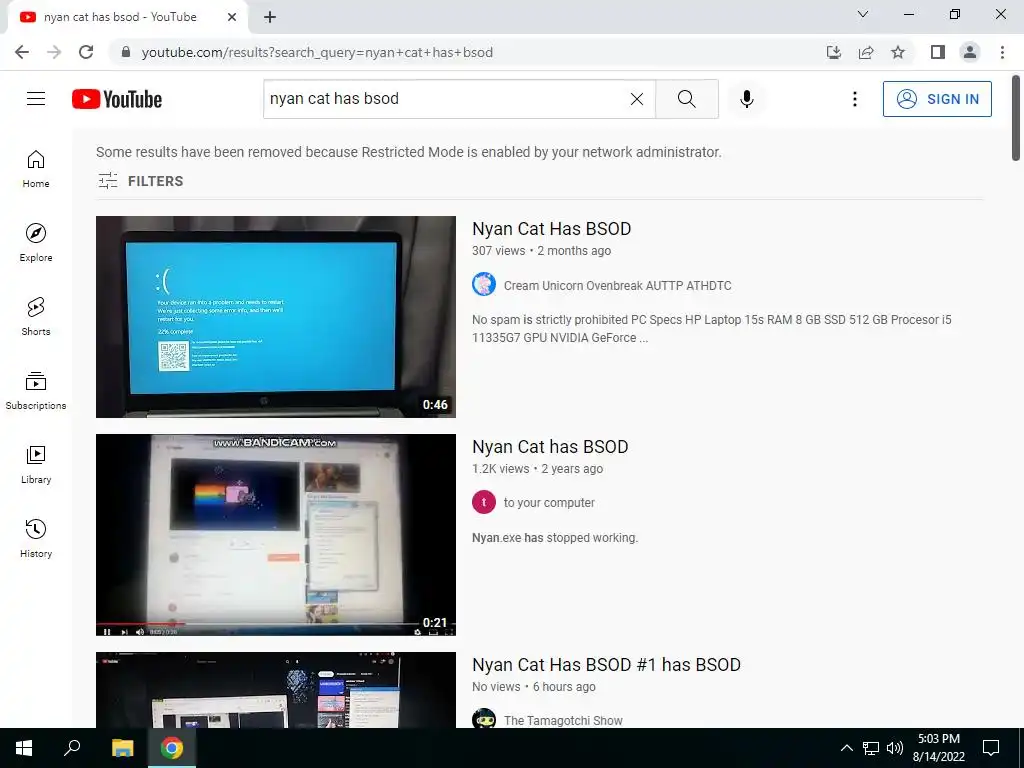Share this page icon
Screen dimensions: 1024x768
point(866,52)
